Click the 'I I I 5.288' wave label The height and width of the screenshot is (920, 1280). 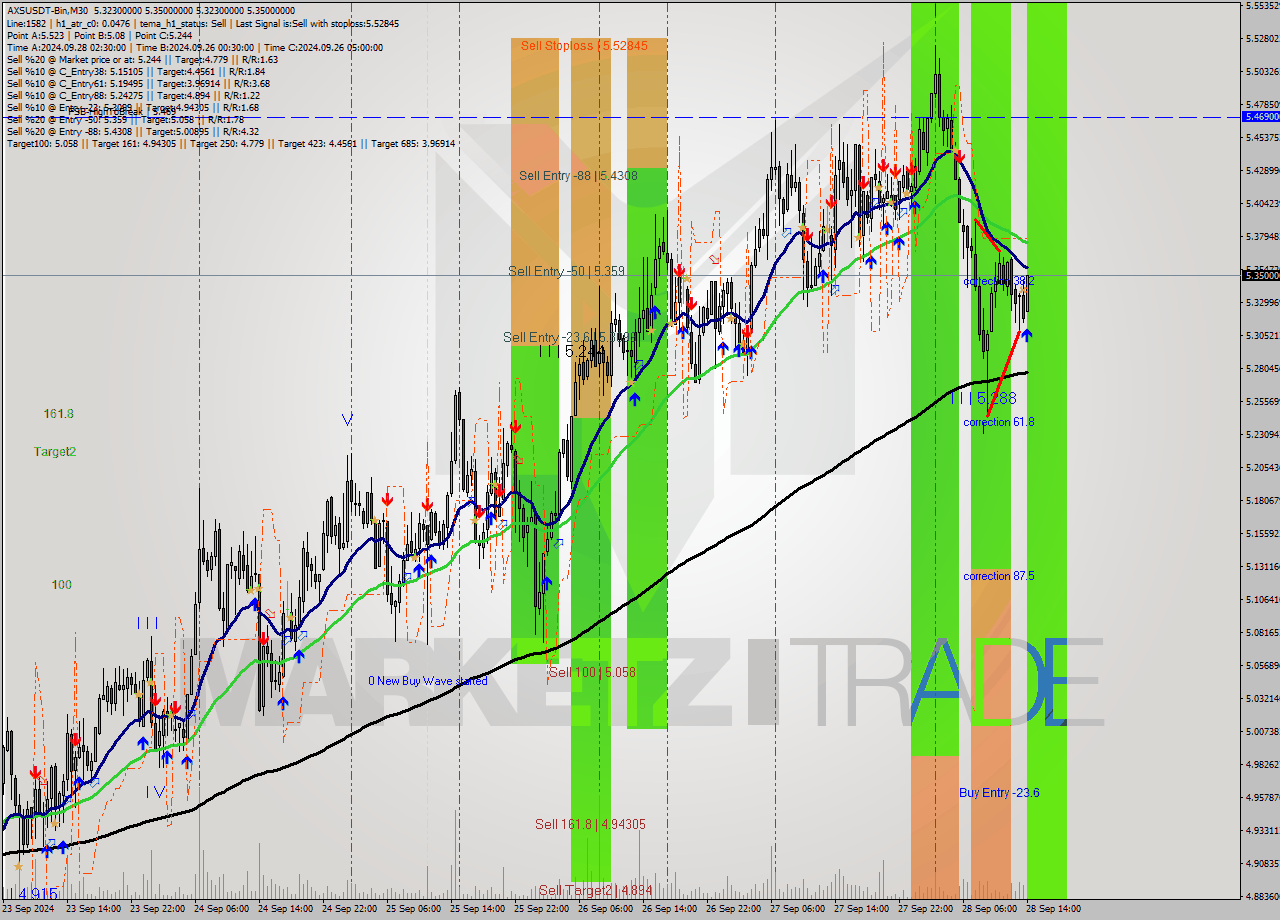983,398
